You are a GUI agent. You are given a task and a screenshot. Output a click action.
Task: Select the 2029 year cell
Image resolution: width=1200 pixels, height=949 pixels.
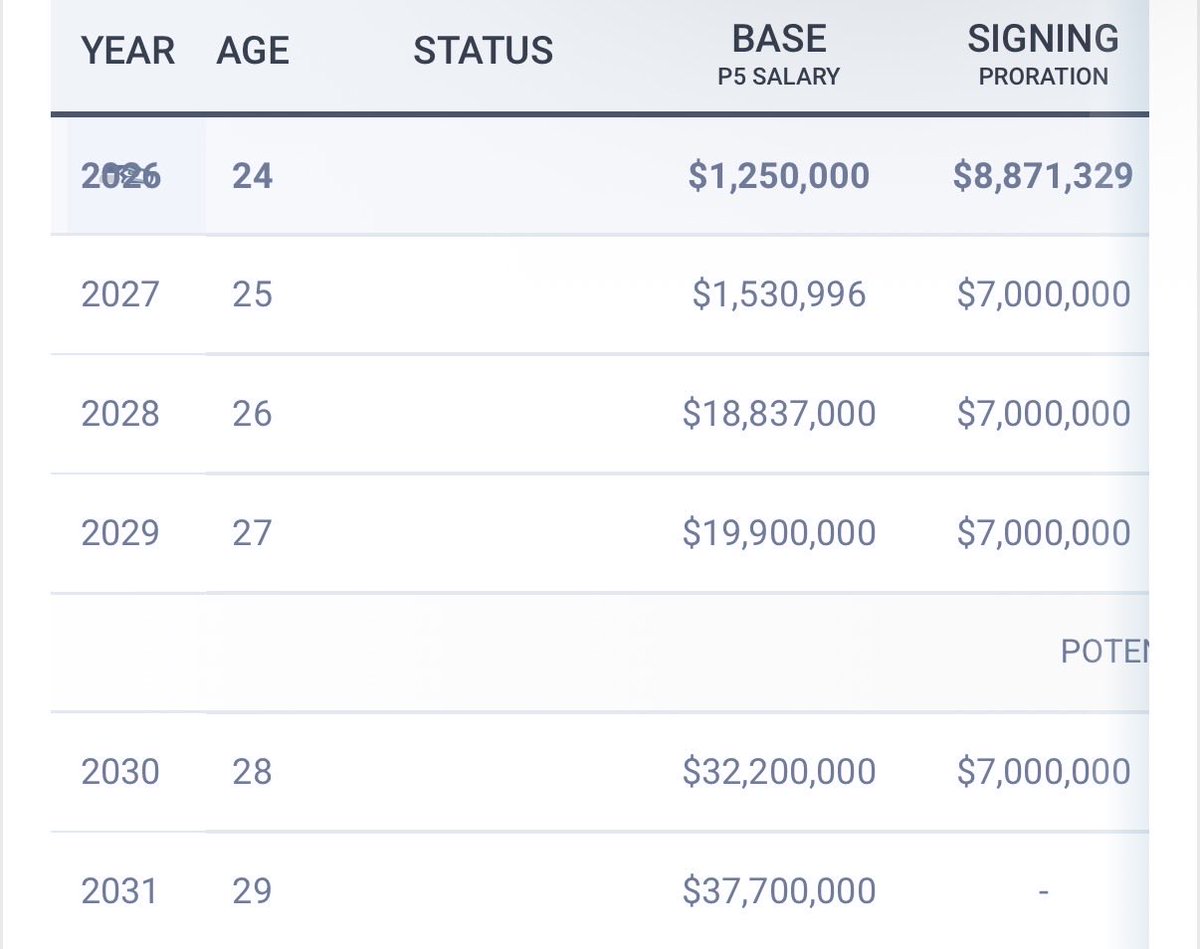click(120, 532)
